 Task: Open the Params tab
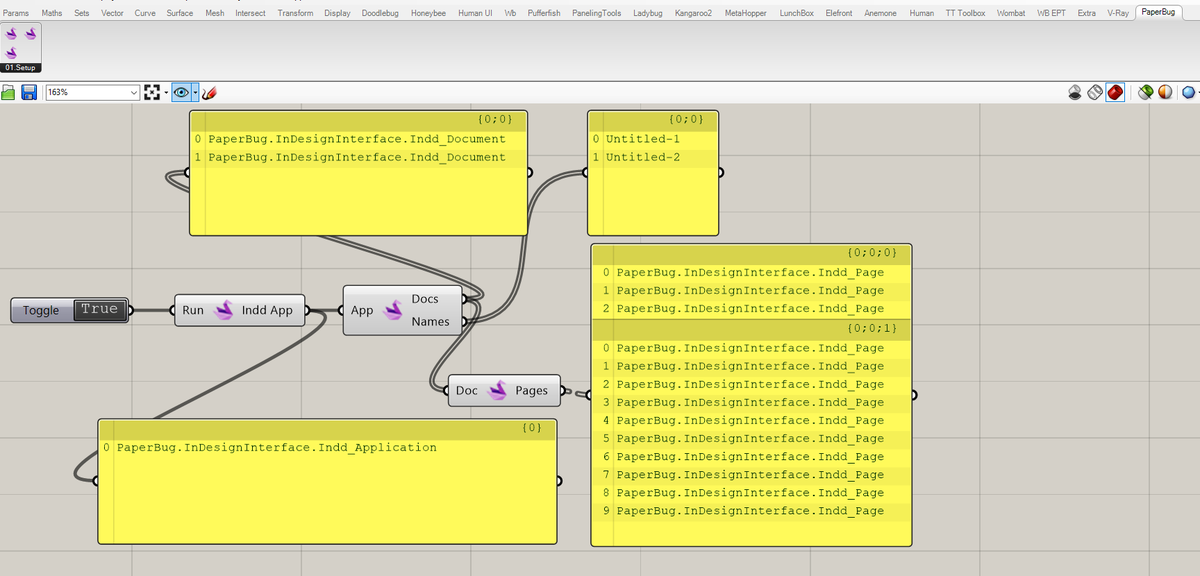pos(15,13)
